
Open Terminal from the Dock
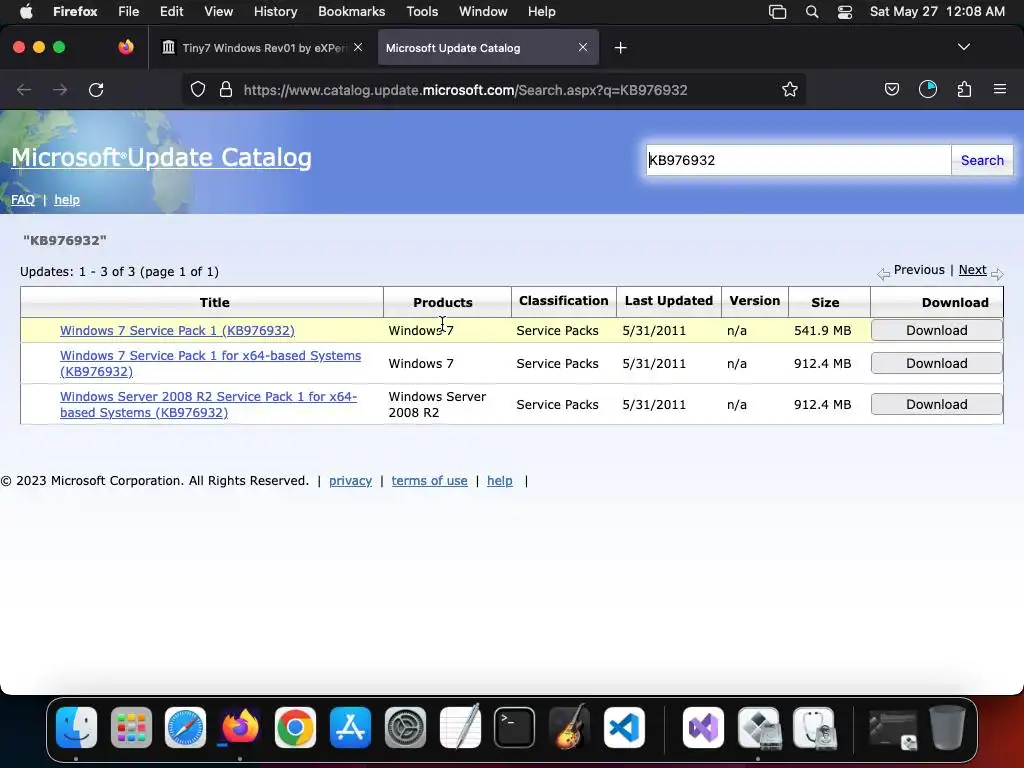coord(515,727)
